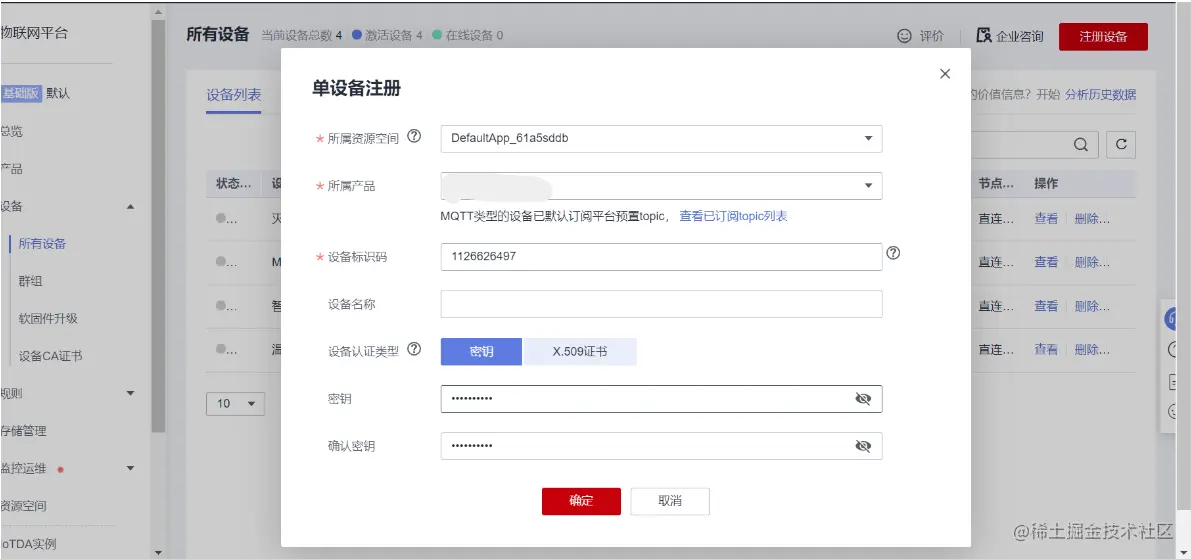The image size is (1191, 559).
Task: Select 群组 in sidebar
Action: (x=30, y=281)
